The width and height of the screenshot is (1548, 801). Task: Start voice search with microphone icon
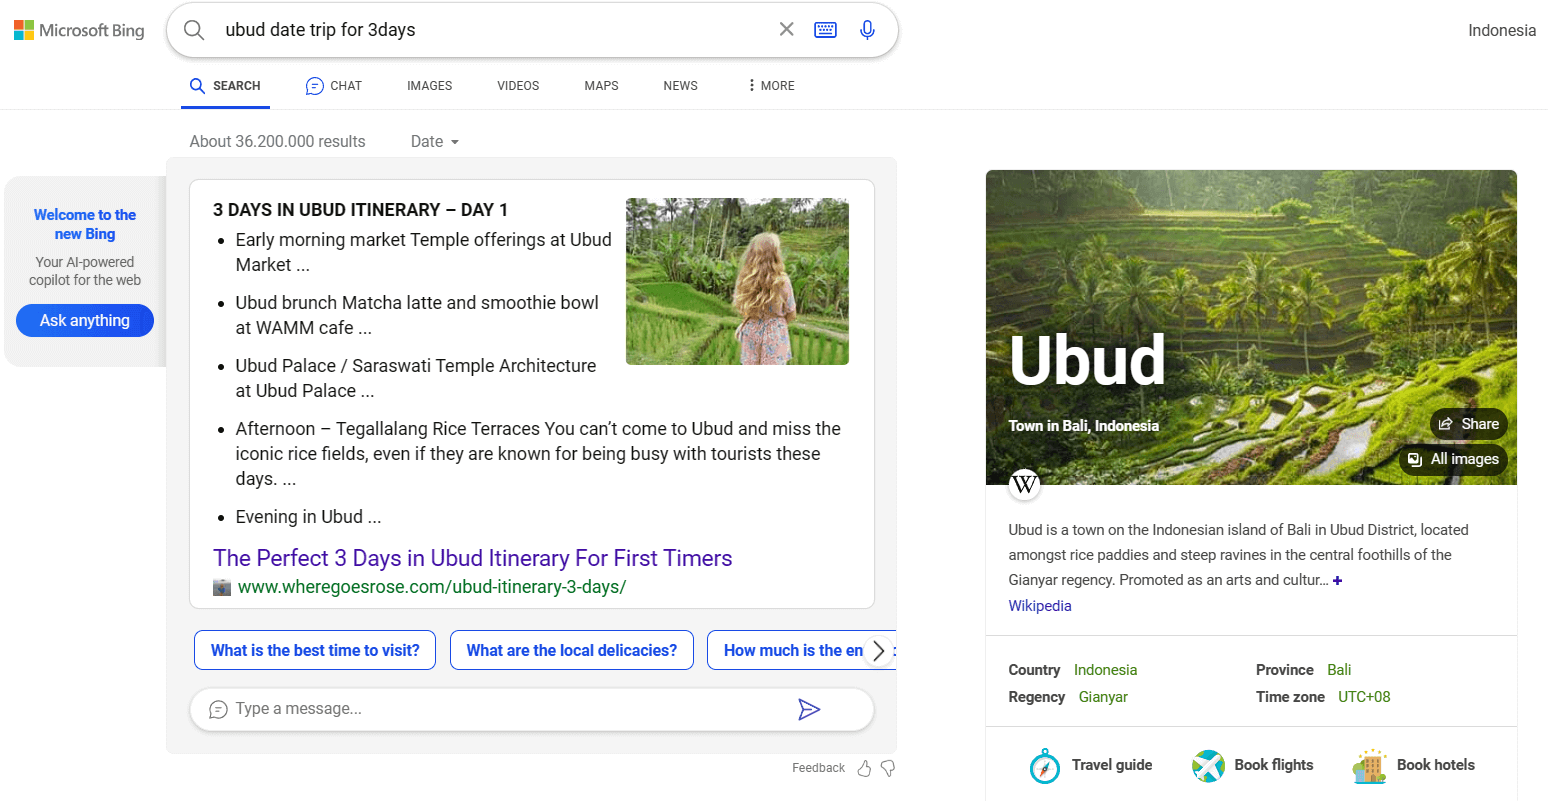pyautogui.click(x=867, y=30)
